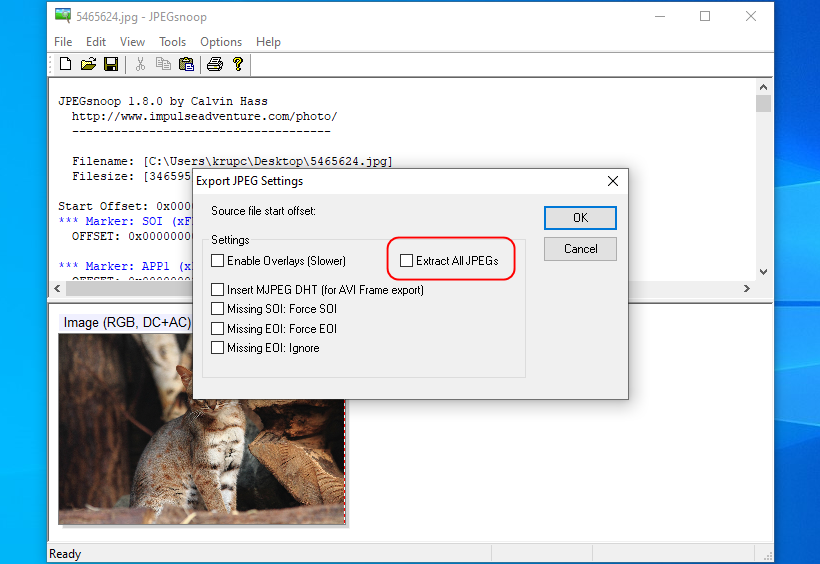Screen dimensions: 820x564
Task: Open the Tools menu
Action: point(173,42)
